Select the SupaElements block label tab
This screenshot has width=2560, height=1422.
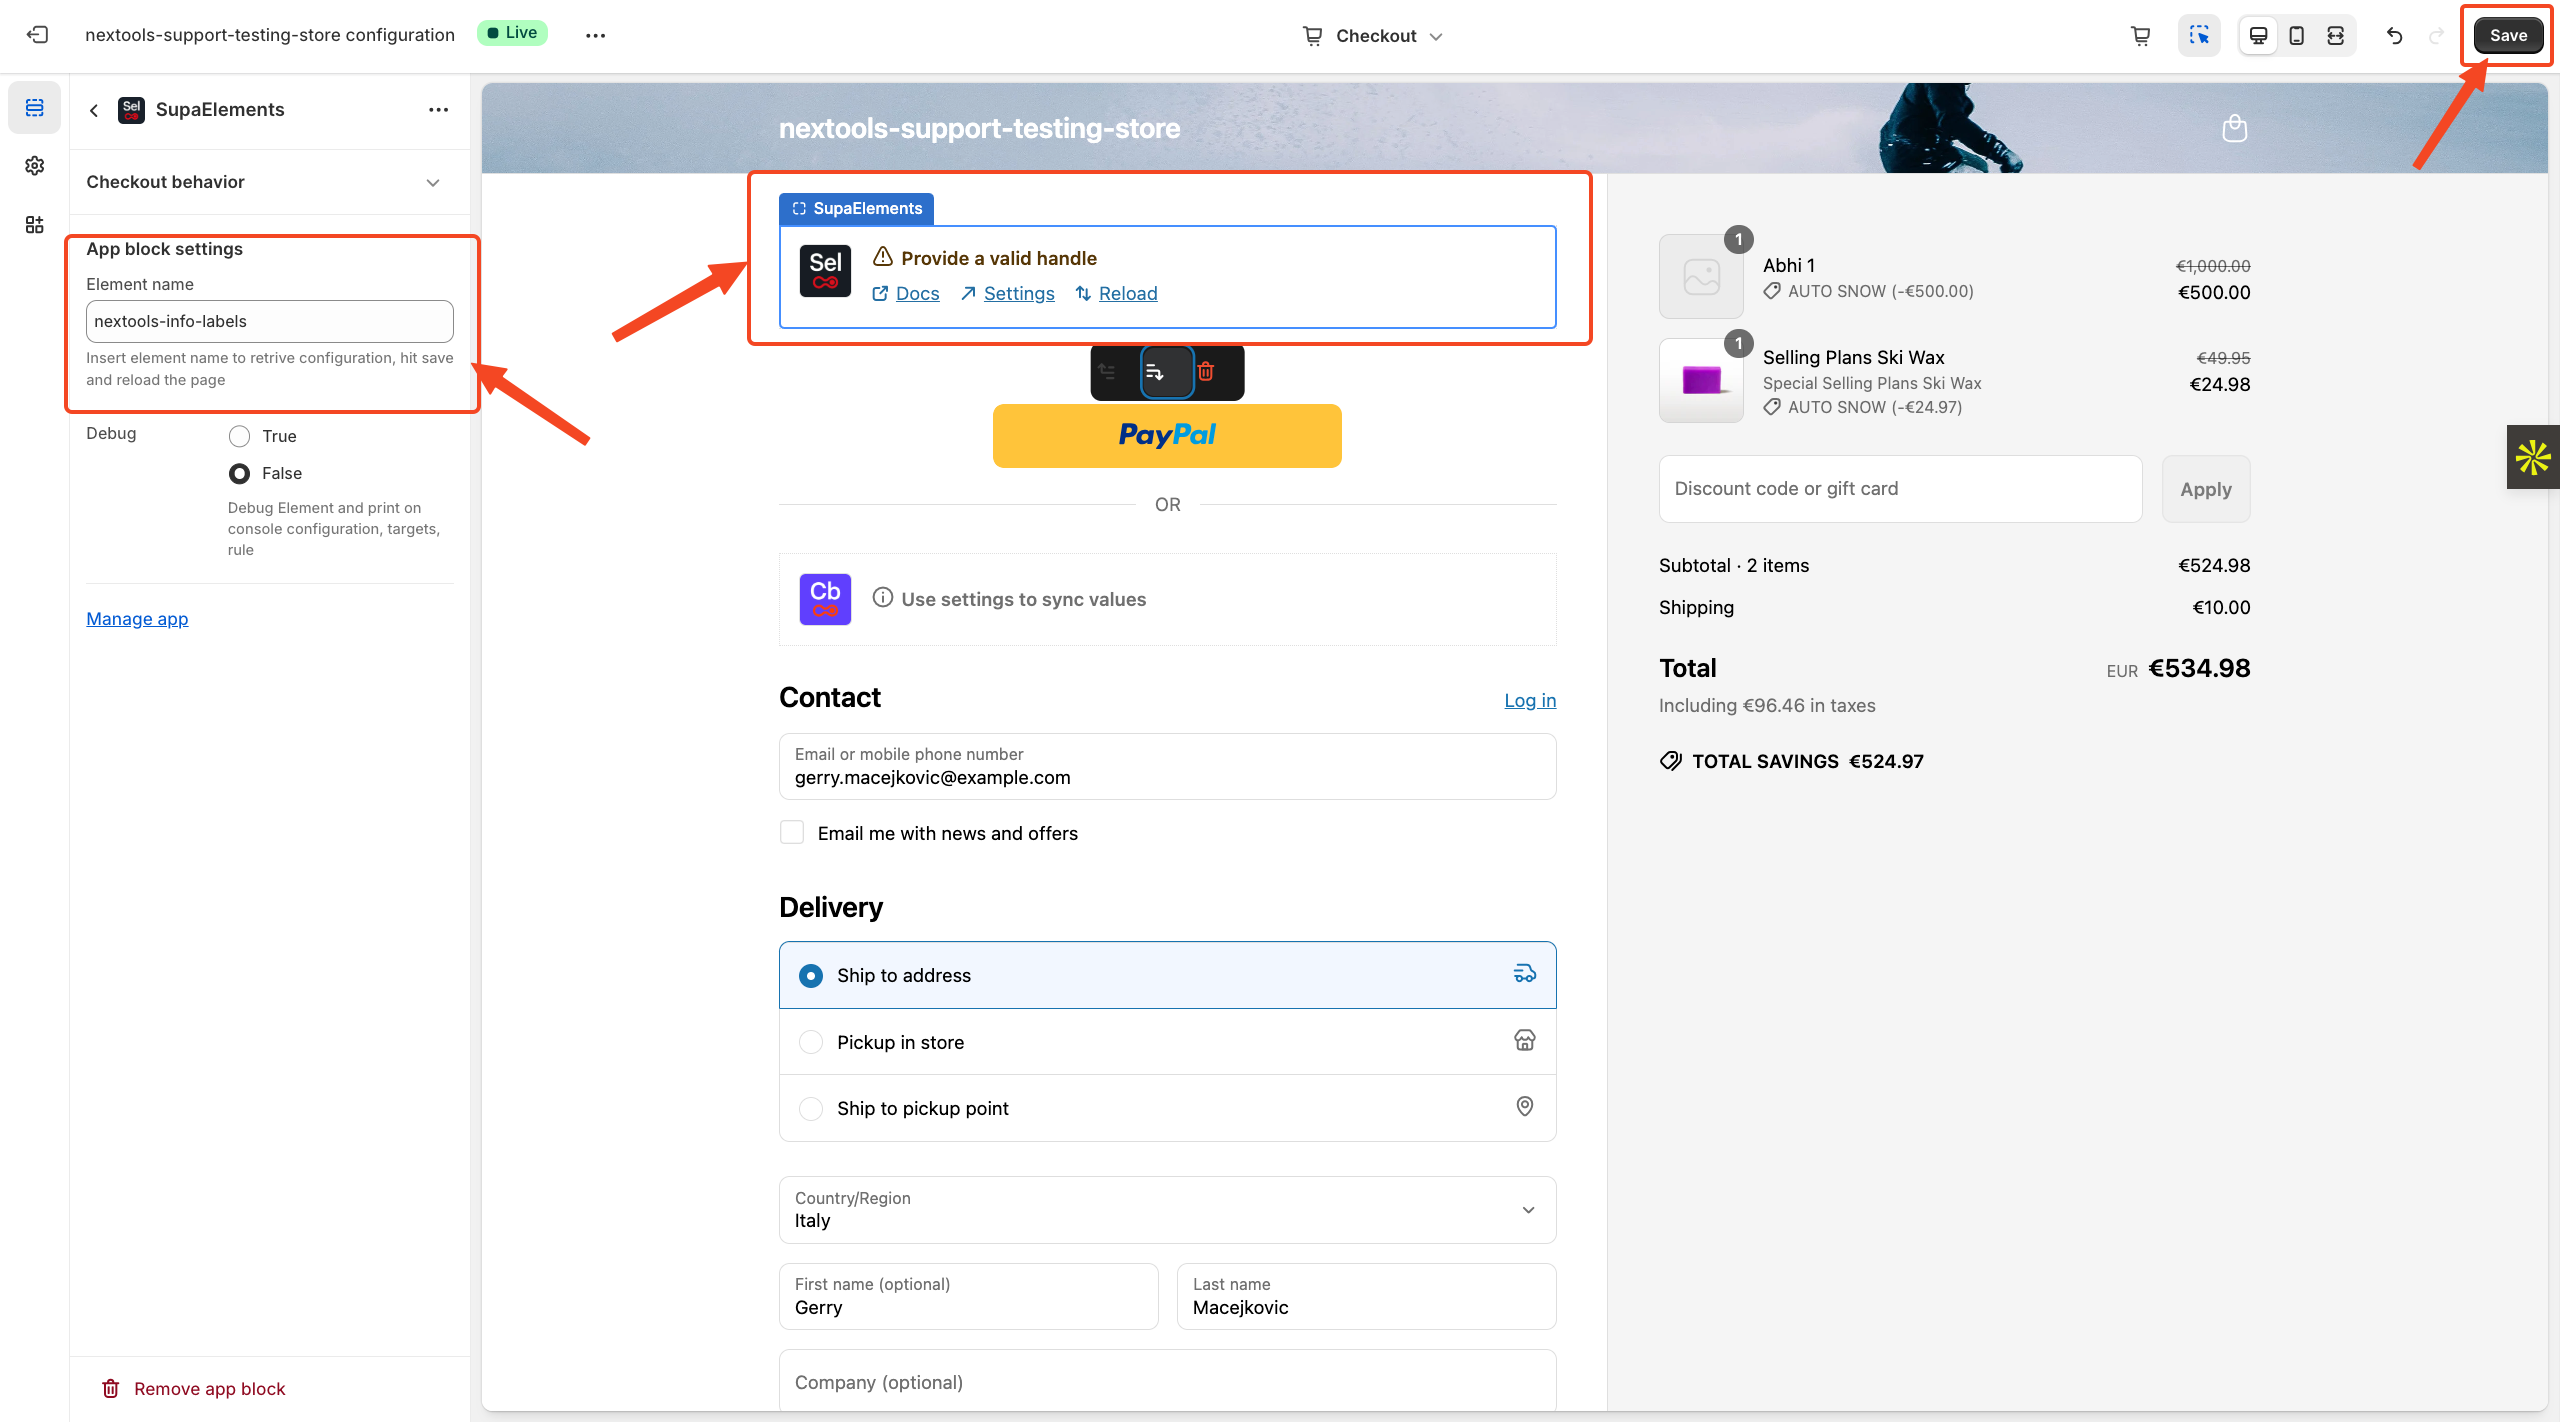click(x=857, y=208)
